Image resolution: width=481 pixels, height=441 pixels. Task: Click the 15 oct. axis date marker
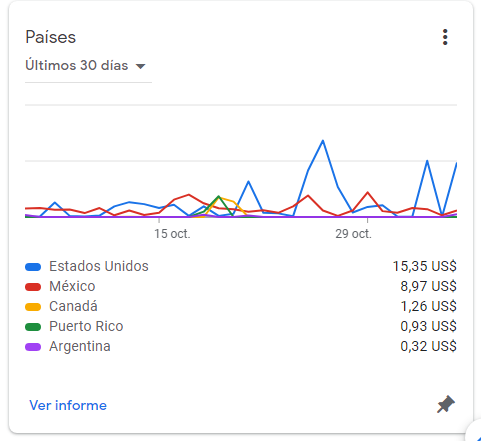click(172, 234)
